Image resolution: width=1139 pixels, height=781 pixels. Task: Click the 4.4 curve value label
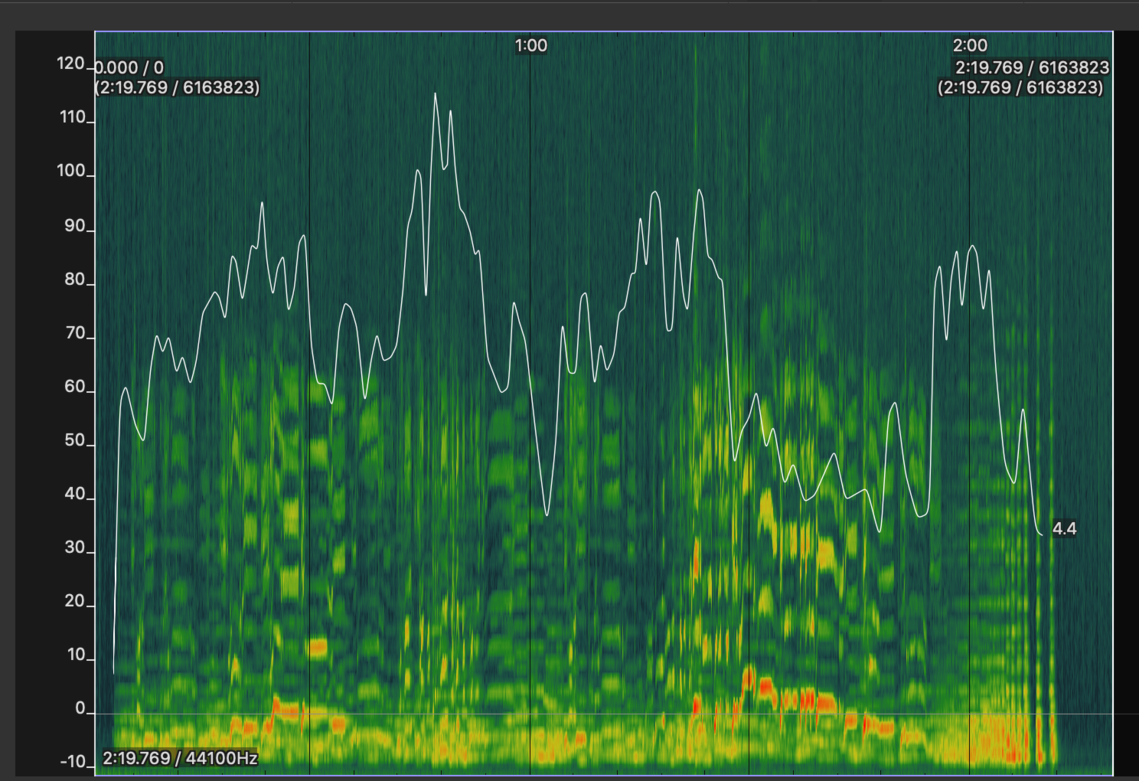click(x=1064, y=529)
